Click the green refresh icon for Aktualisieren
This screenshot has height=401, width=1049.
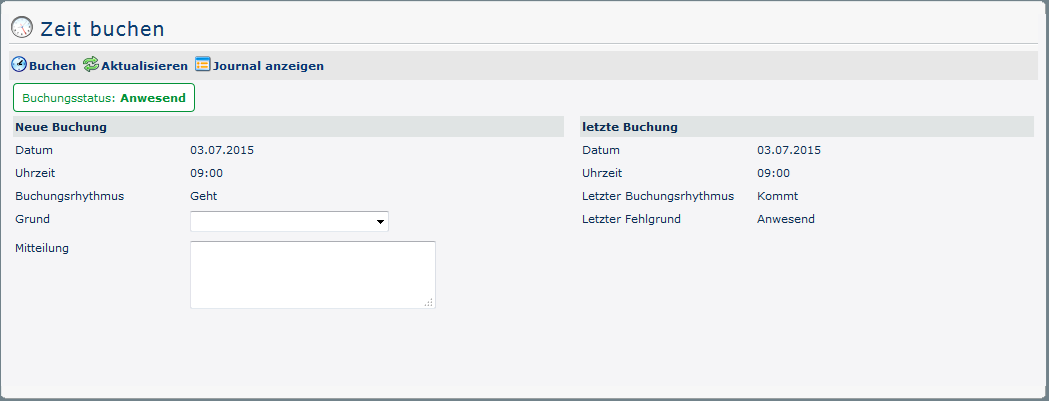[x=91, y=65]
